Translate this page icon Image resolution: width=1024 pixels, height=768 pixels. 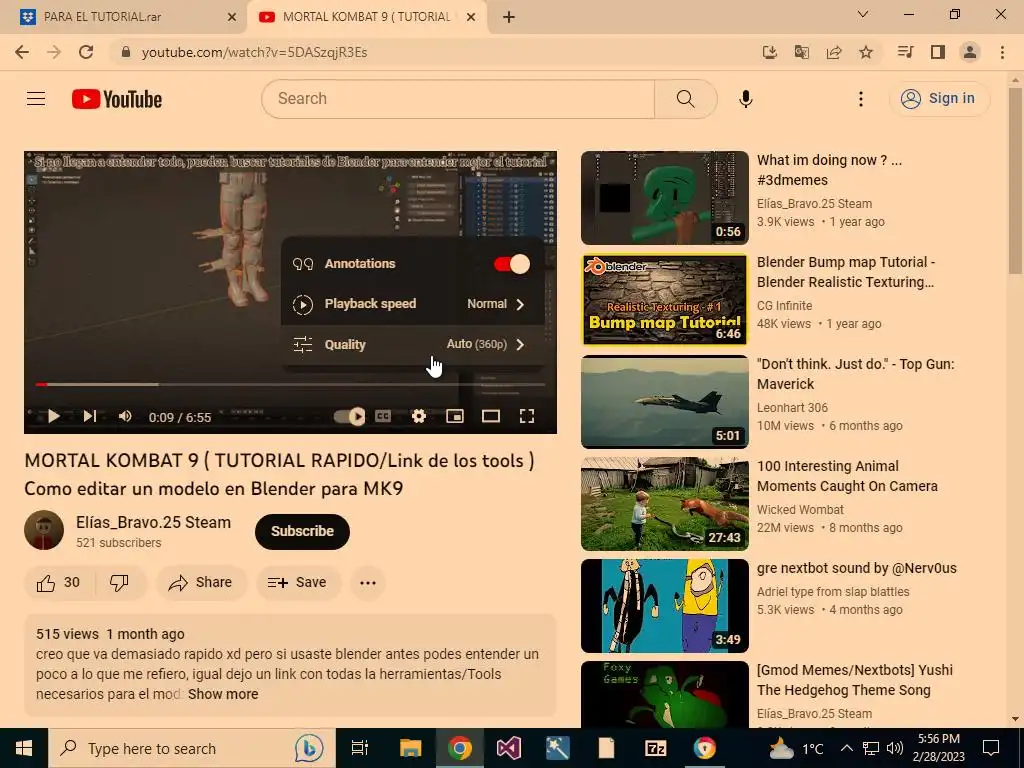(x=802, y=52)
